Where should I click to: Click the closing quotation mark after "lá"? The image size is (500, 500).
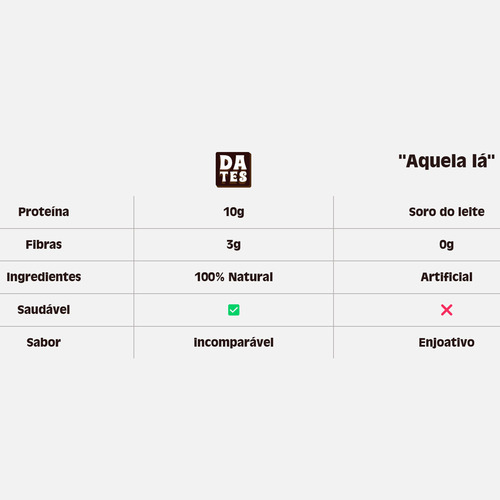(491, 158)
